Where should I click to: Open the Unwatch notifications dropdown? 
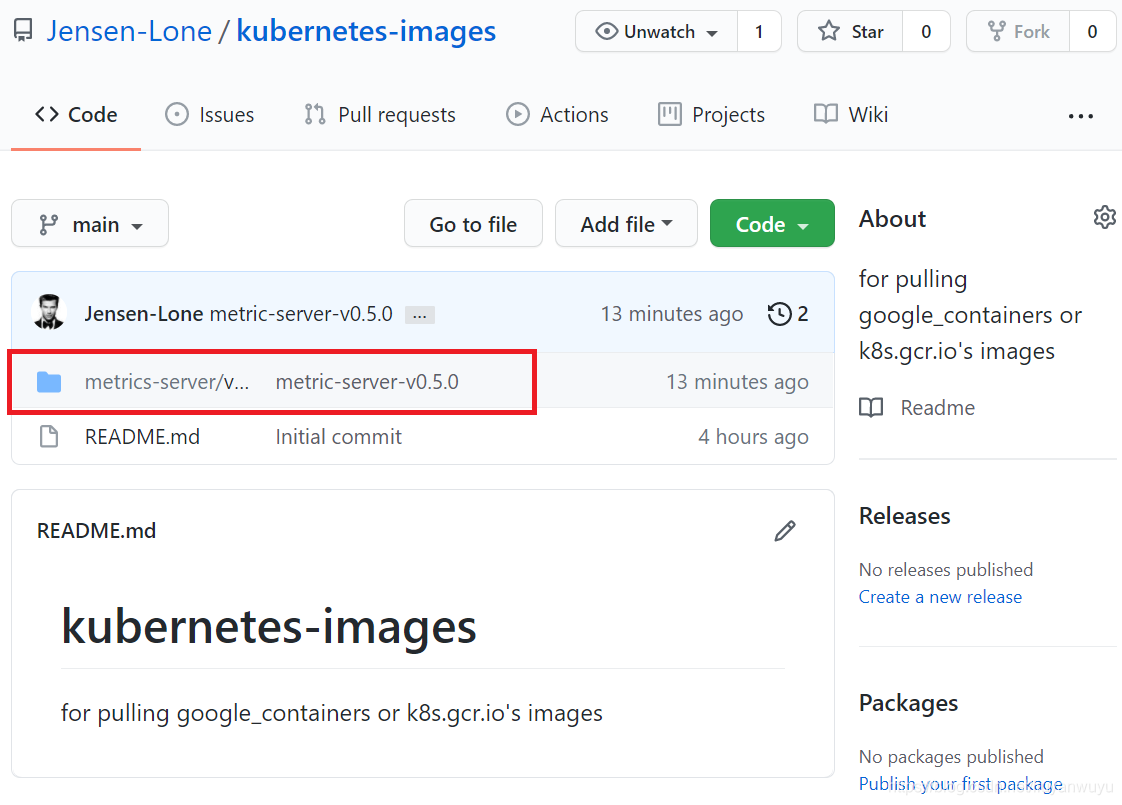click(x=656, y=31)
